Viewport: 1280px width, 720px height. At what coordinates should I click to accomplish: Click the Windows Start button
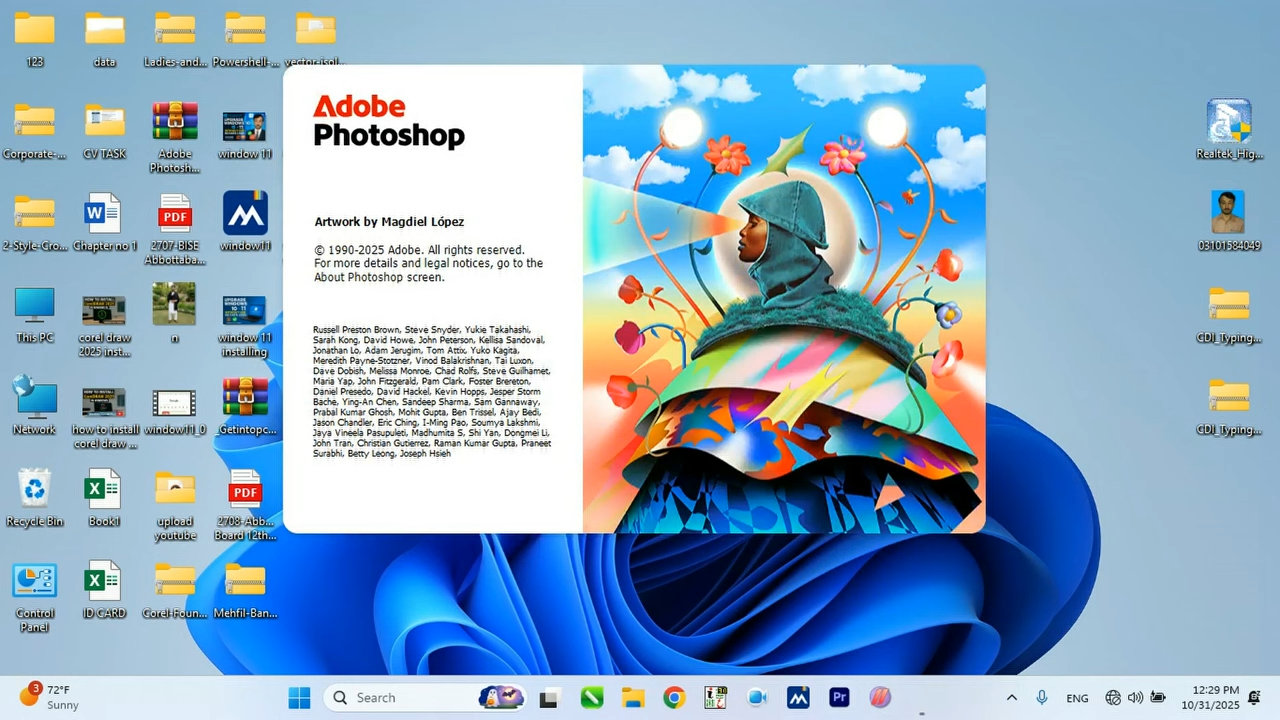pyautogui.click(x=299, y=698)
